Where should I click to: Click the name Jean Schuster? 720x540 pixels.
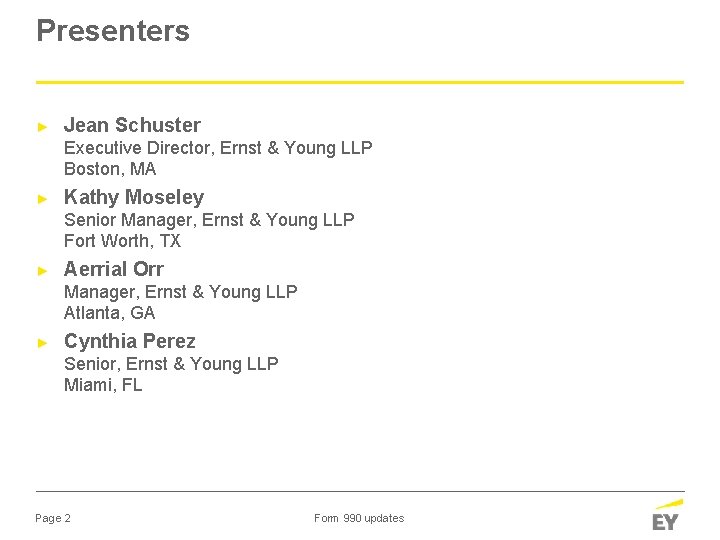(x=132, y=125)
